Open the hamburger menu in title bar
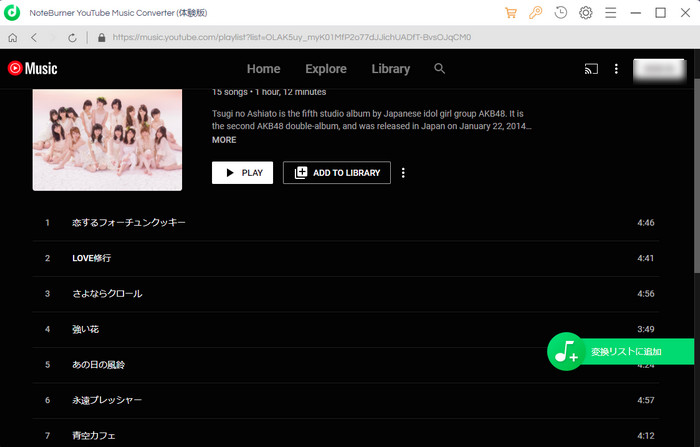This screenshot has height=447, width=700. [611, 13]
